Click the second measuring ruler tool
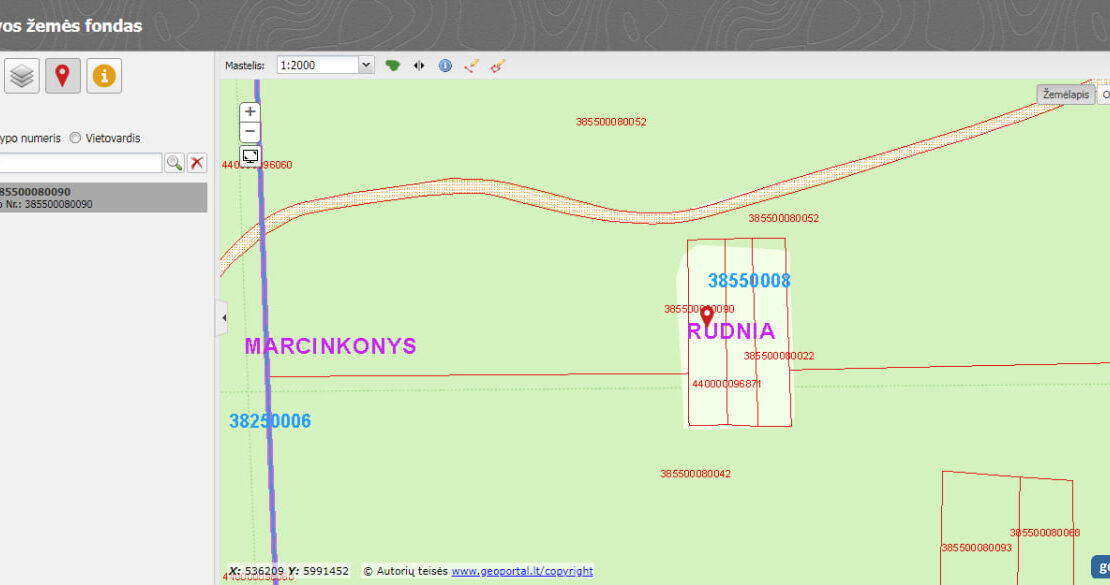 tap(497, 65)
